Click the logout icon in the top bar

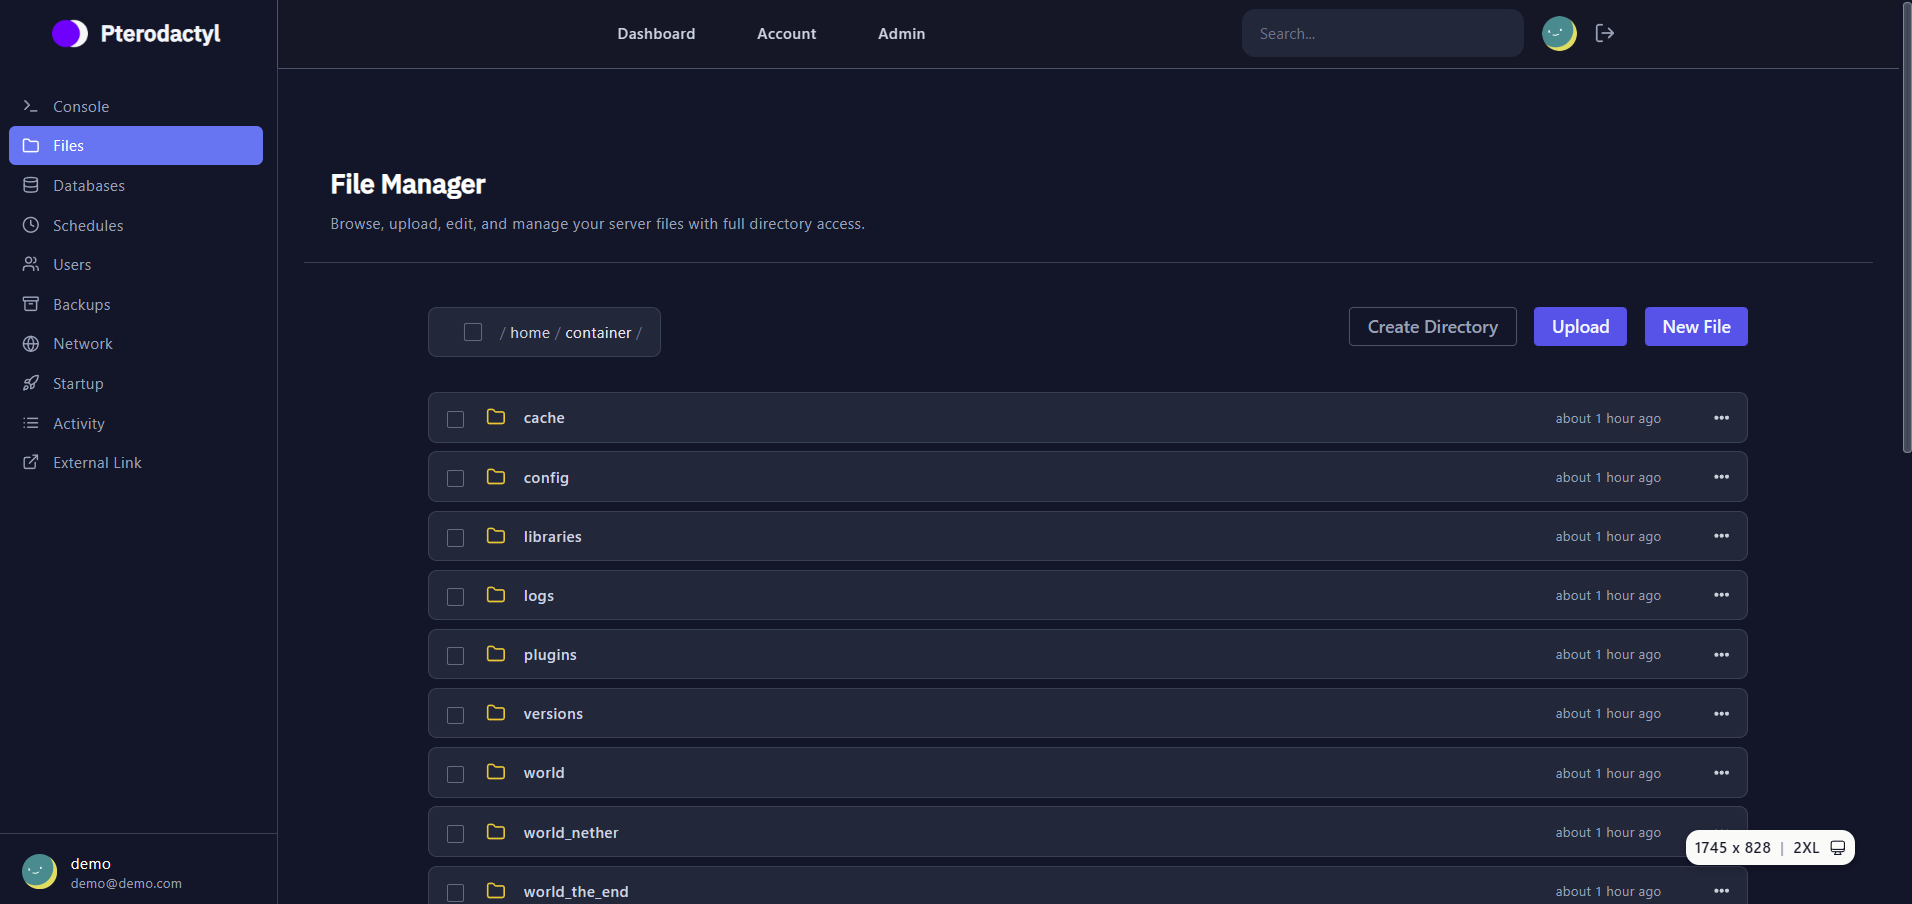pos(1605,33)
